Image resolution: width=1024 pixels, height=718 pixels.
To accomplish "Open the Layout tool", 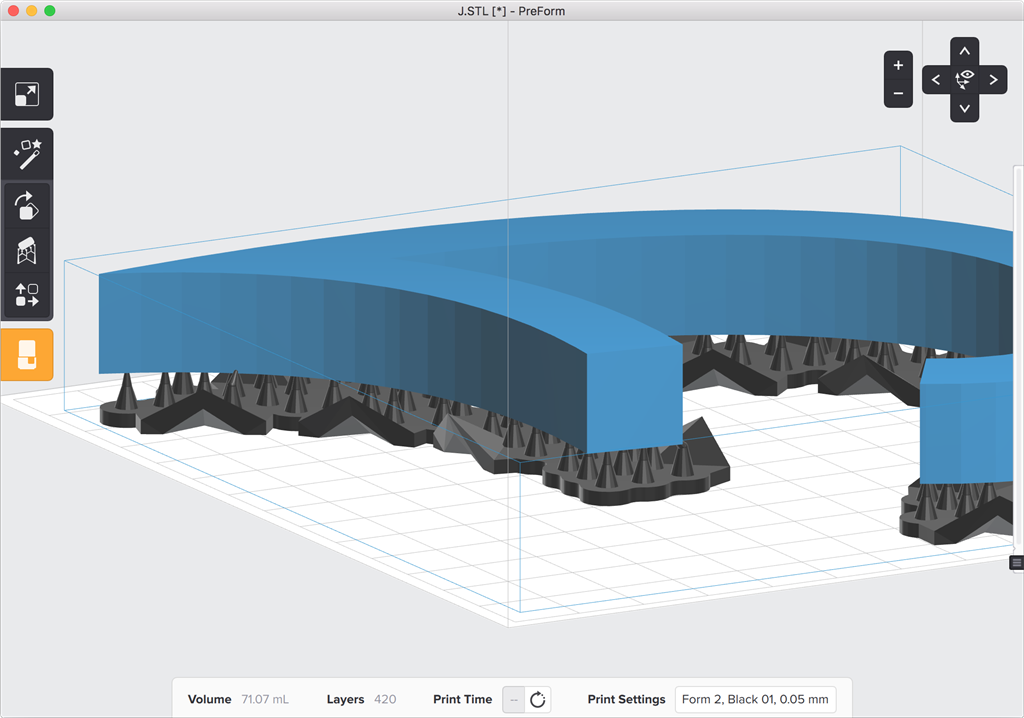I will 26,295.
